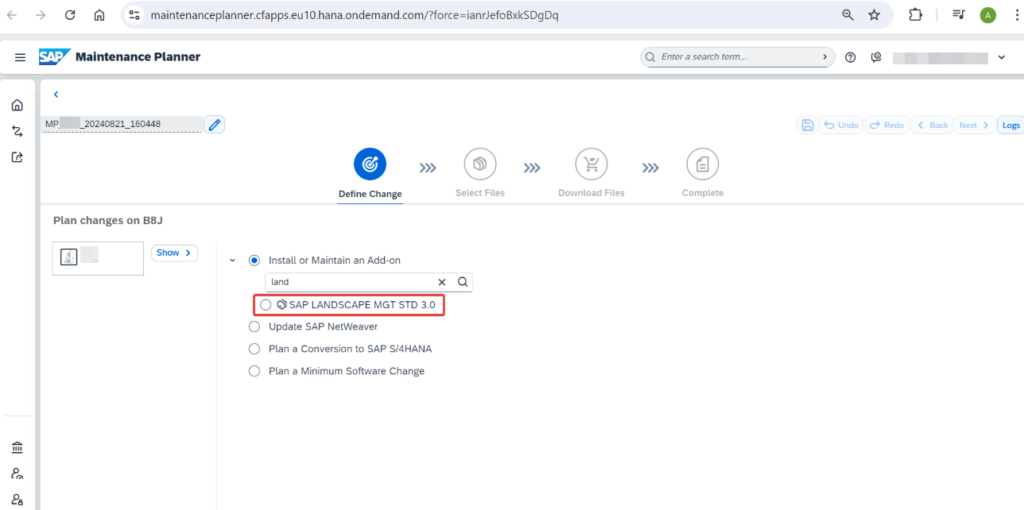Open the transactions arrows sidebar icon
Viewport: 1024px width, 510px height.
(x=18, y=131)
